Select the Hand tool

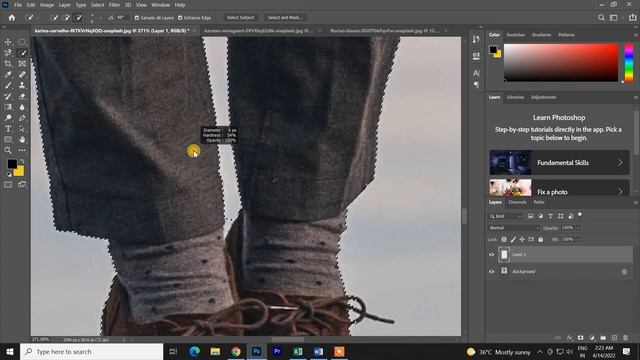point(22,140)
